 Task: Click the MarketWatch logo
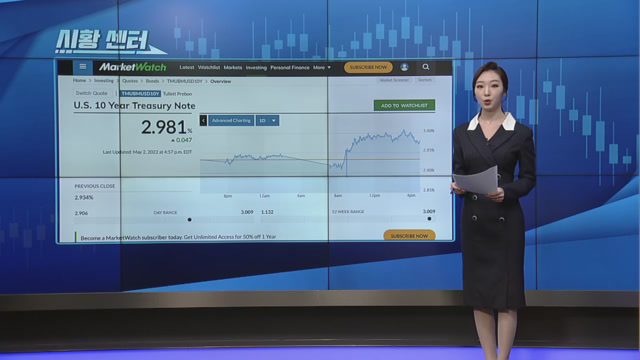pos(133,67)
